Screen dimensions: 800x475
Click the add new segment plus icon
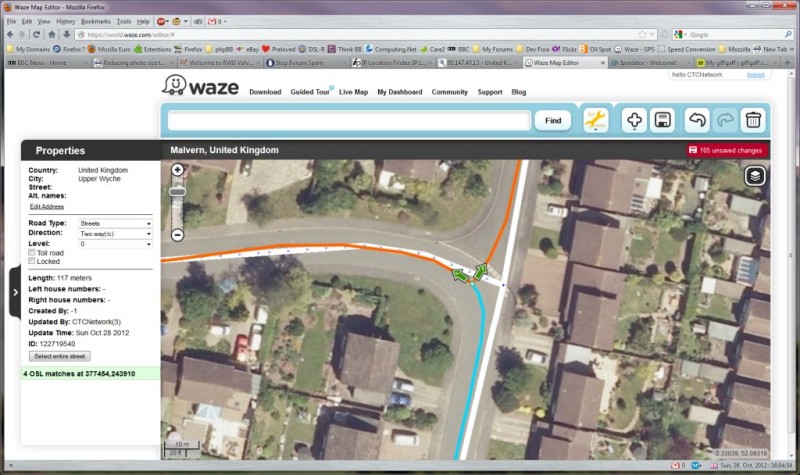tap(634, 120)
